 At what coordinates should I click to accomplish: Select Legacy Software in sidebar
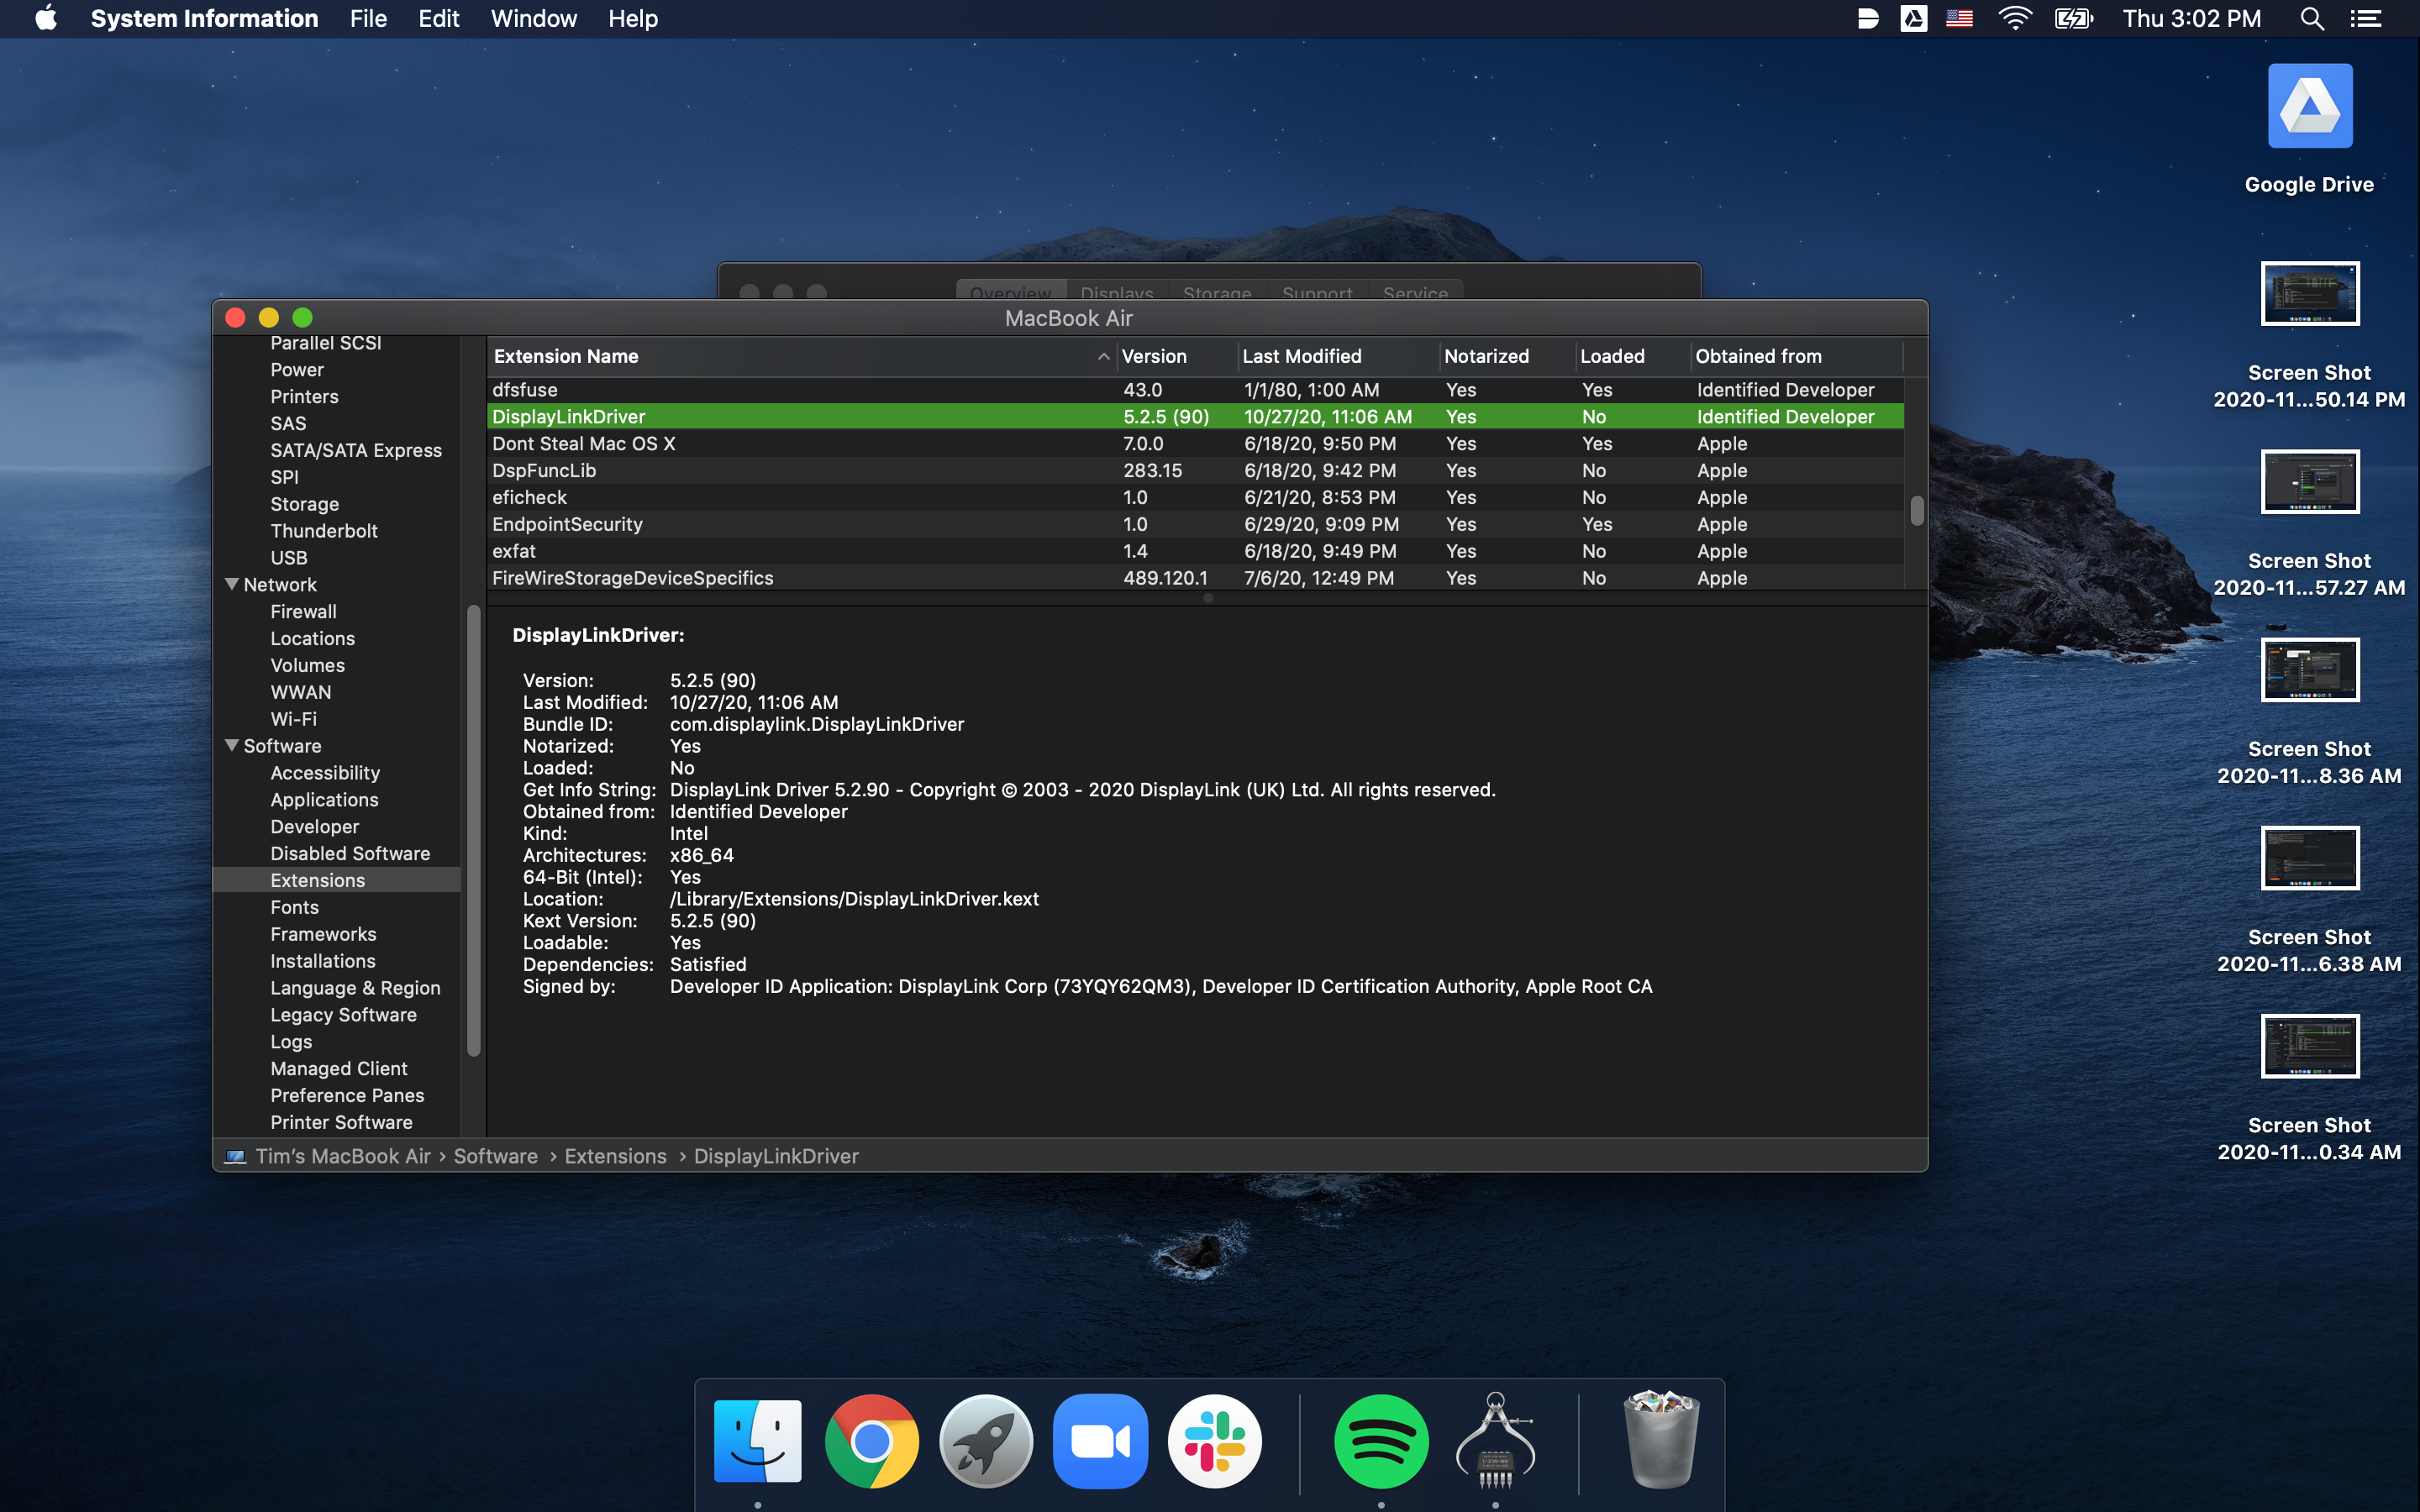(x=343, y=1014)
